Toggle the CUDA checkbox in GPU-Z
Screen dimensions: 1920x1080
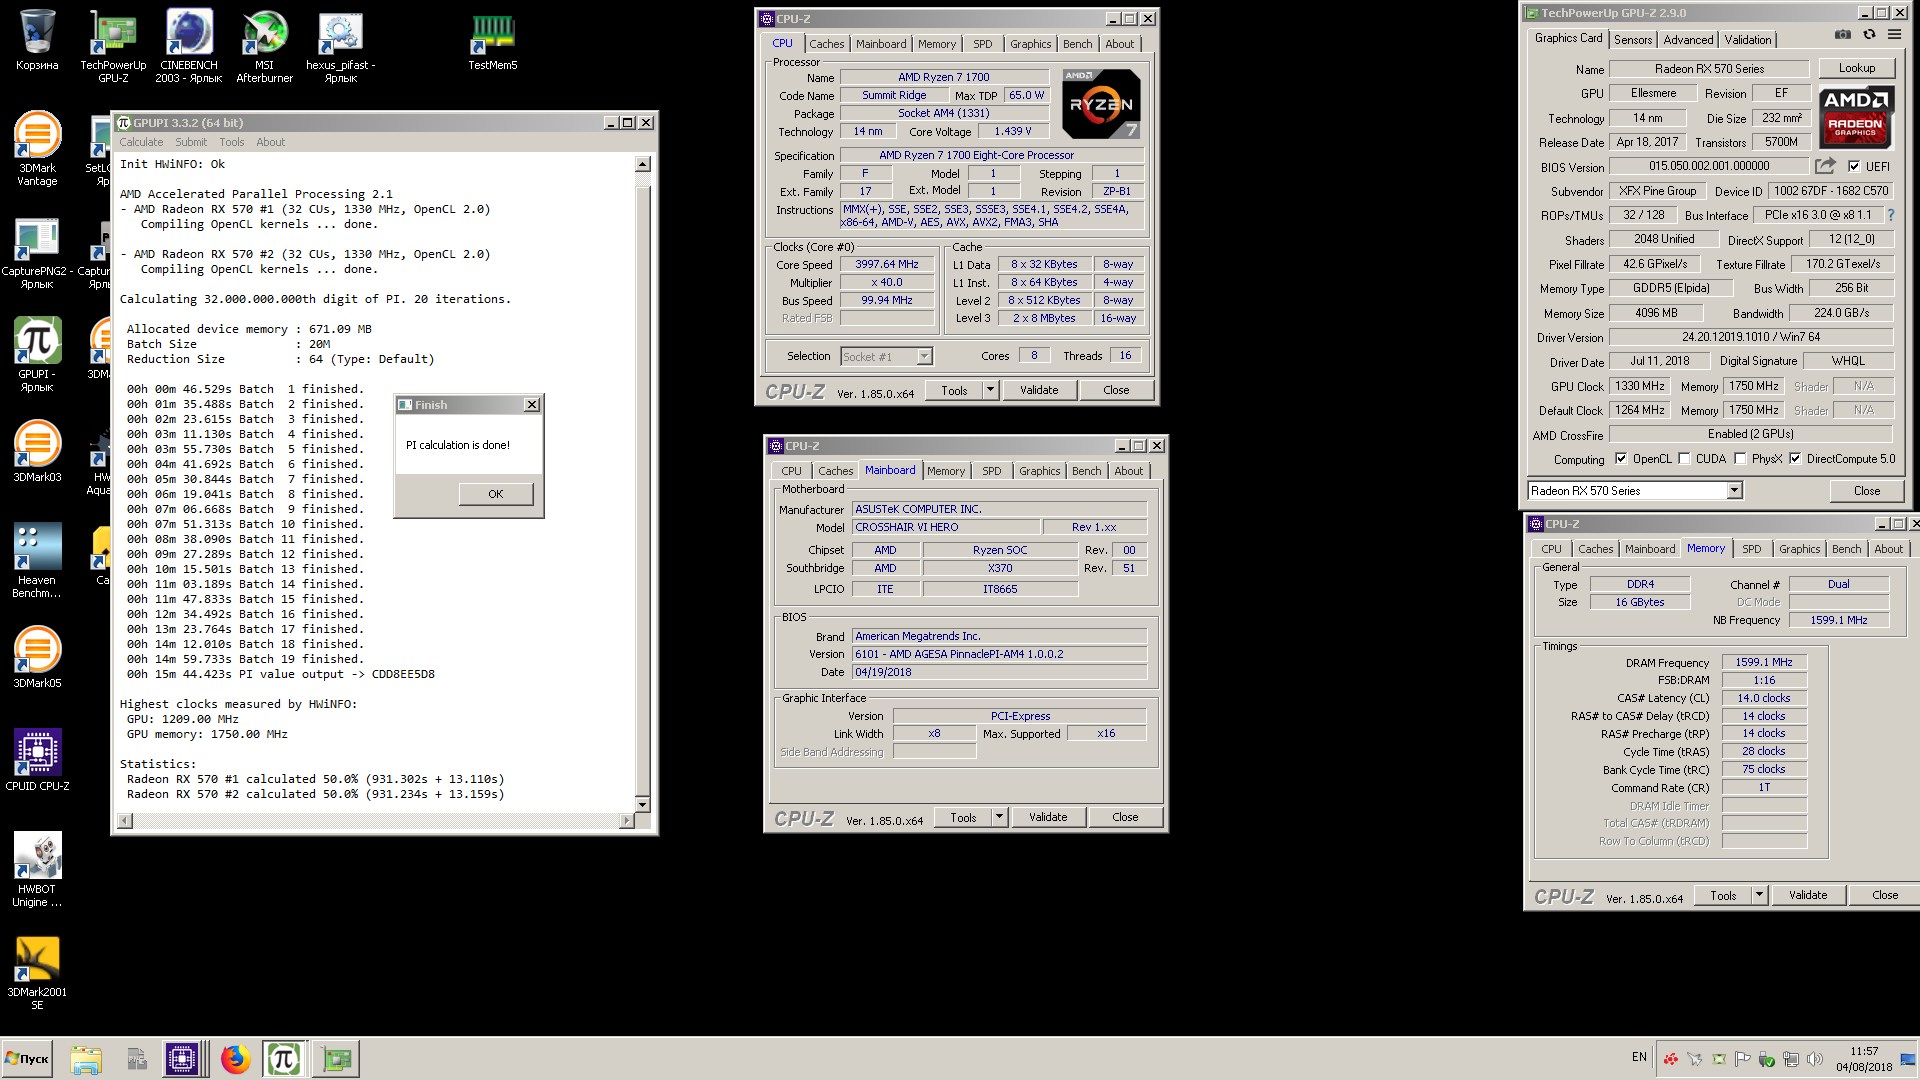1685,459
